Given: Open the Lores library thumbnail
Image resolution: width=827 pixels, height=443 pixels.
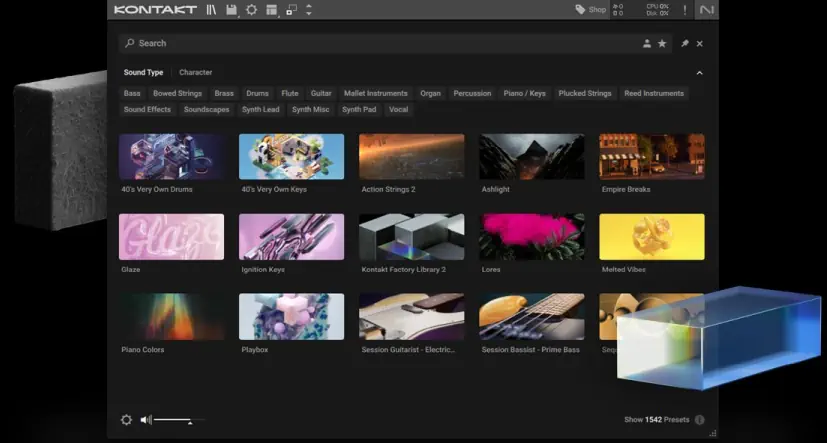Looking at the screenshot, I should point(532,237).
